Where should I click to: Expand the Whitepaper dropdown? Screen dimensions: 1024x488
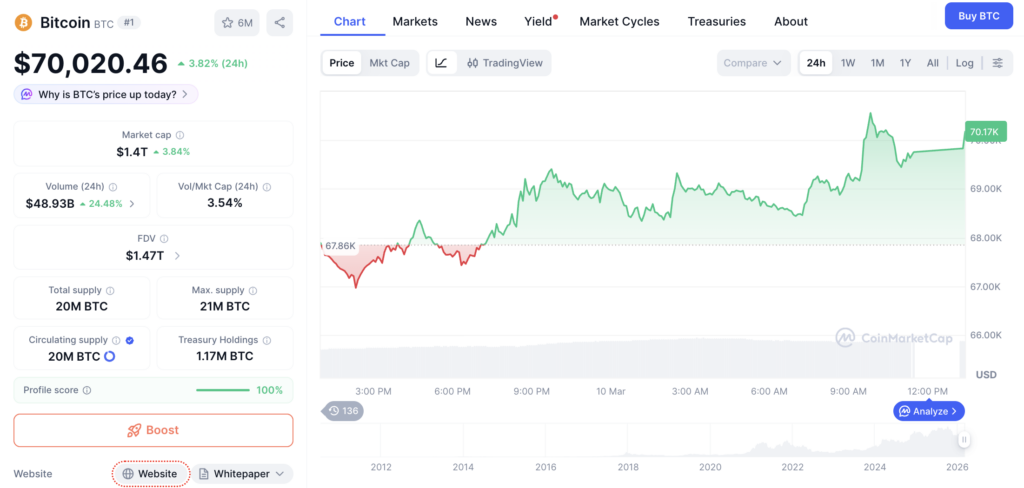[x=242, y=474]
